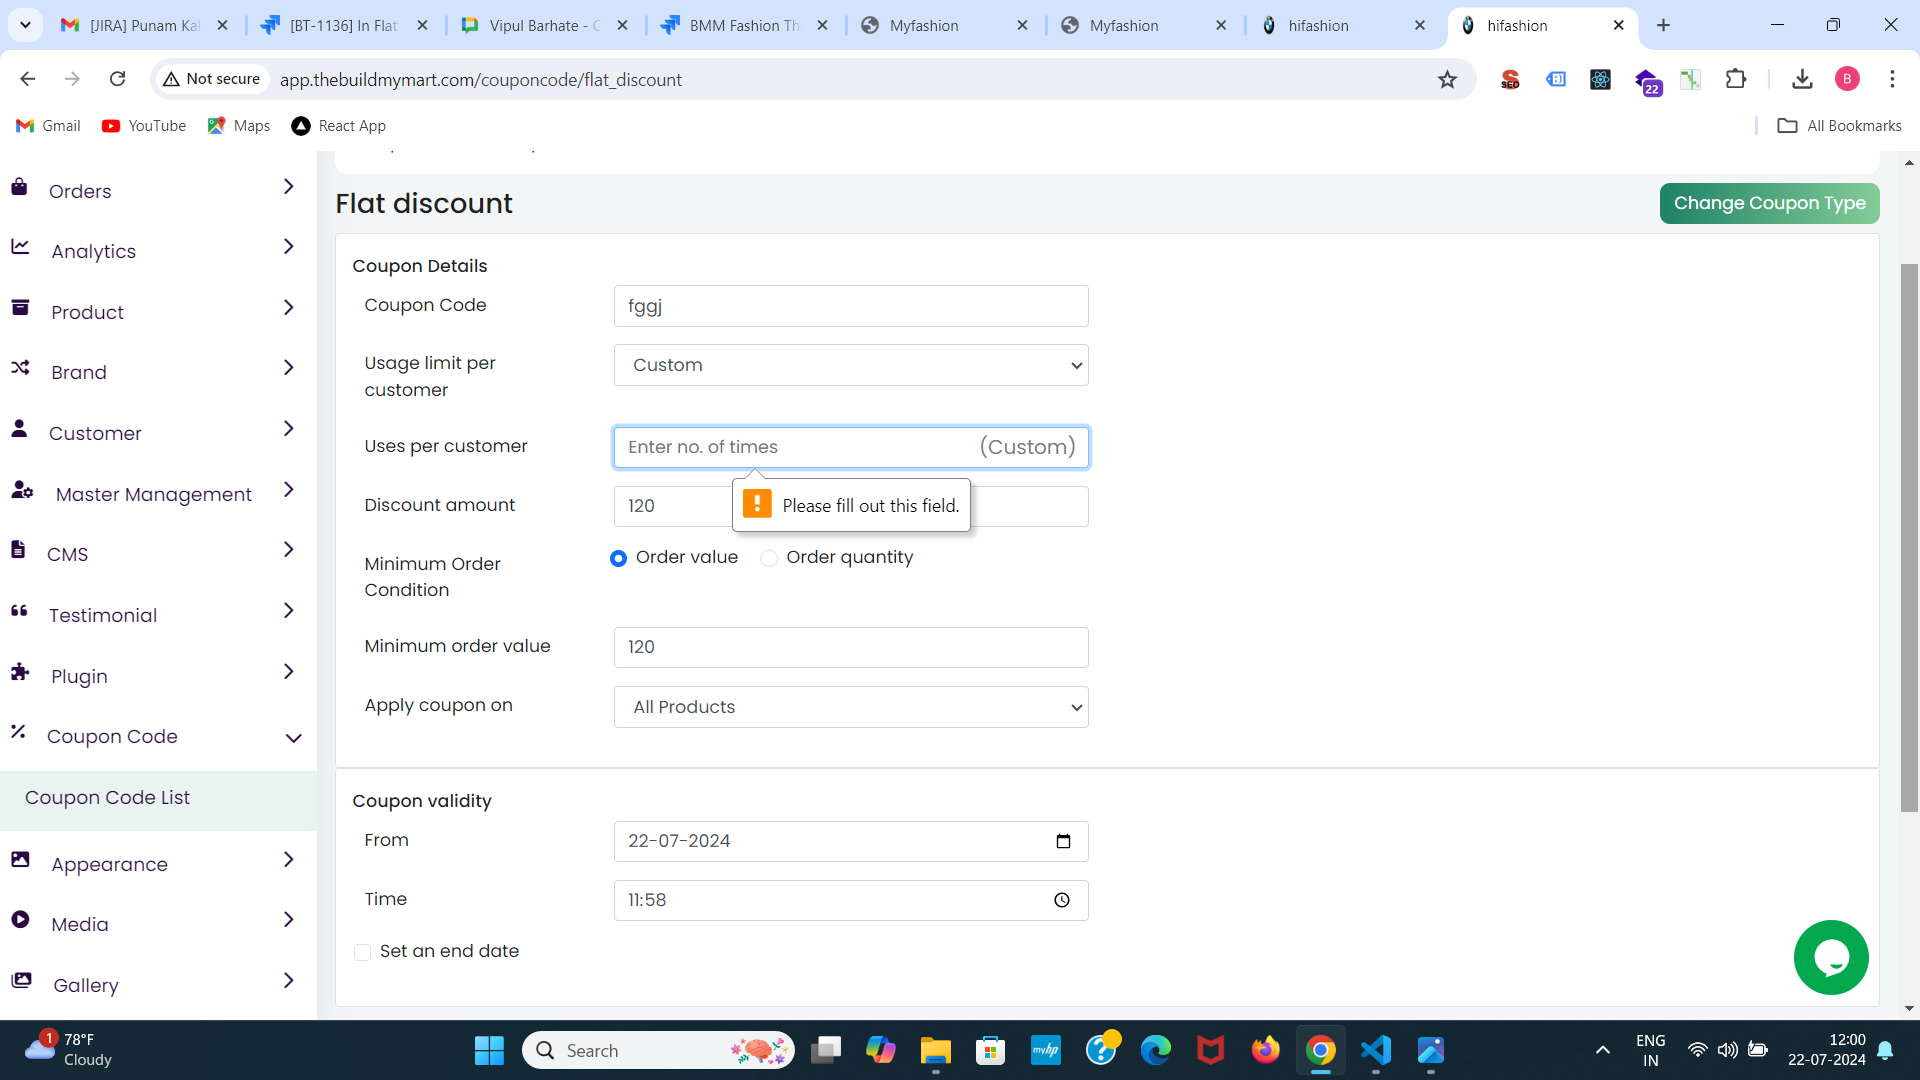
Task: Open the browser Downloads icon
Action: pyautogui.click(x=1802, y=79)
